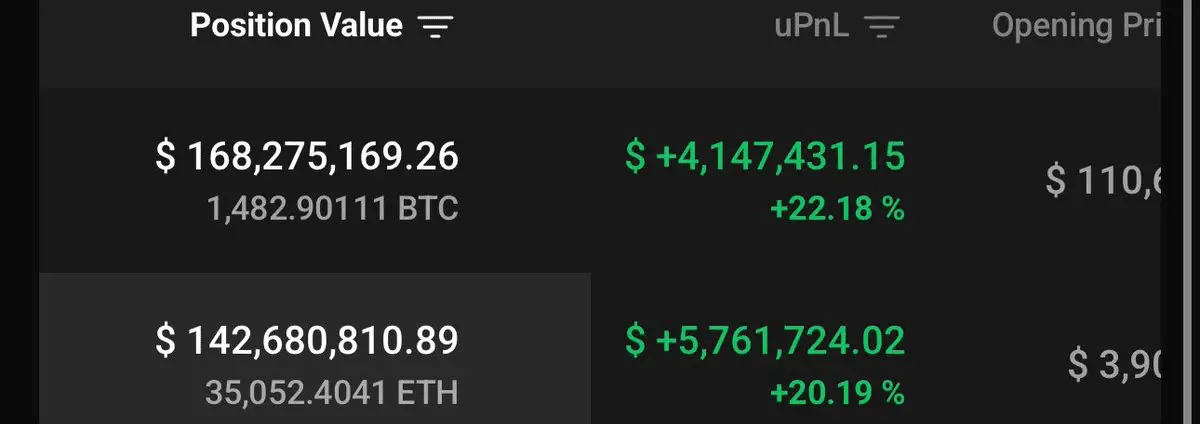Click the +20.19 % profit percentage
1200x424 pixels.
(836, 393)
